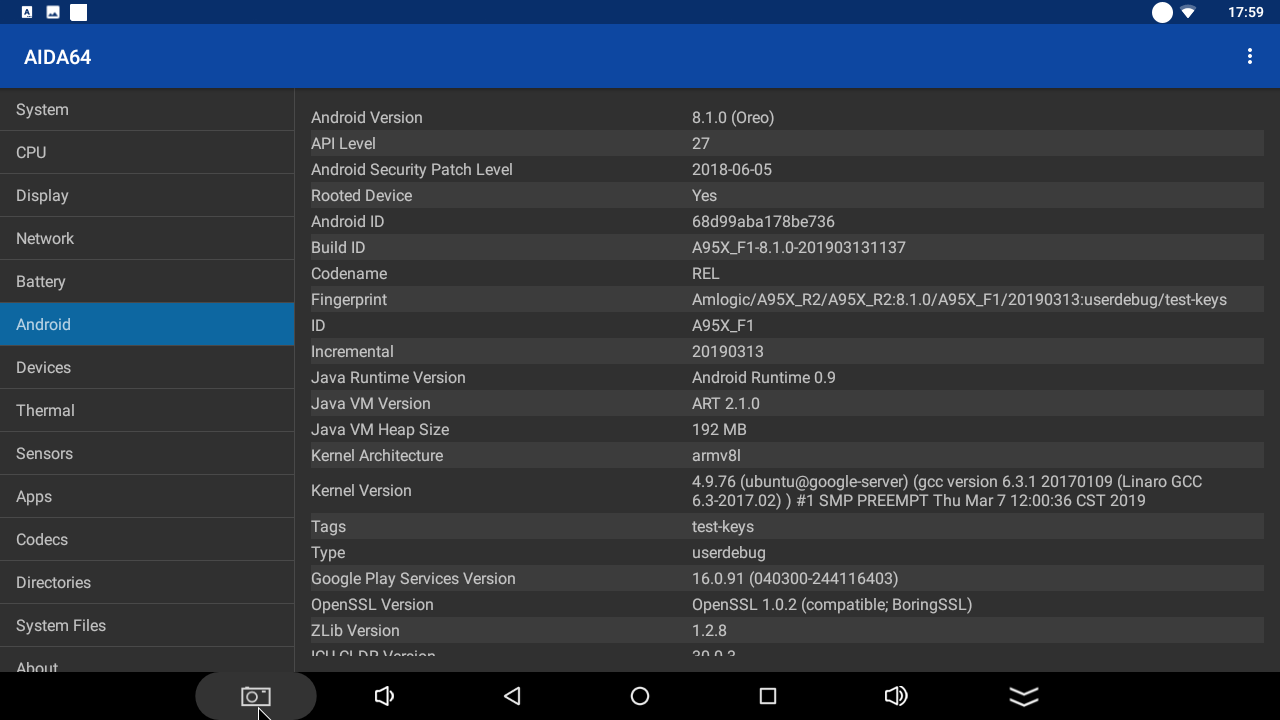Select the Java VM Version label
This screenshot has width=1280, height=720.
371,404
